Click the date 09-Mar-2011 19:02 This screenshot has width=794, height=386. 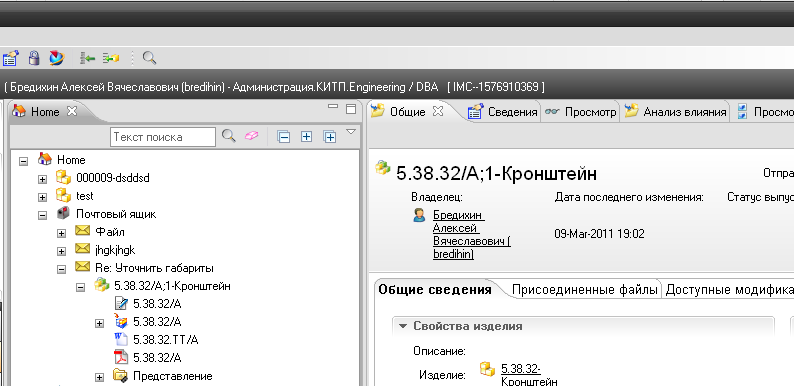(x=599, y=234)
